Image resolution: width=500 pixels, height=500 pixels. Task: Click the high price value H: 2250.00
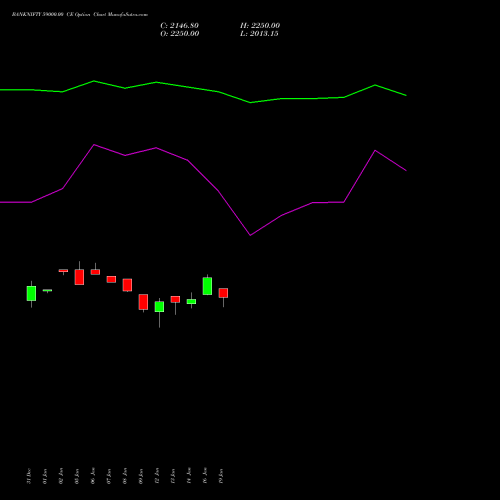point(260,26)
